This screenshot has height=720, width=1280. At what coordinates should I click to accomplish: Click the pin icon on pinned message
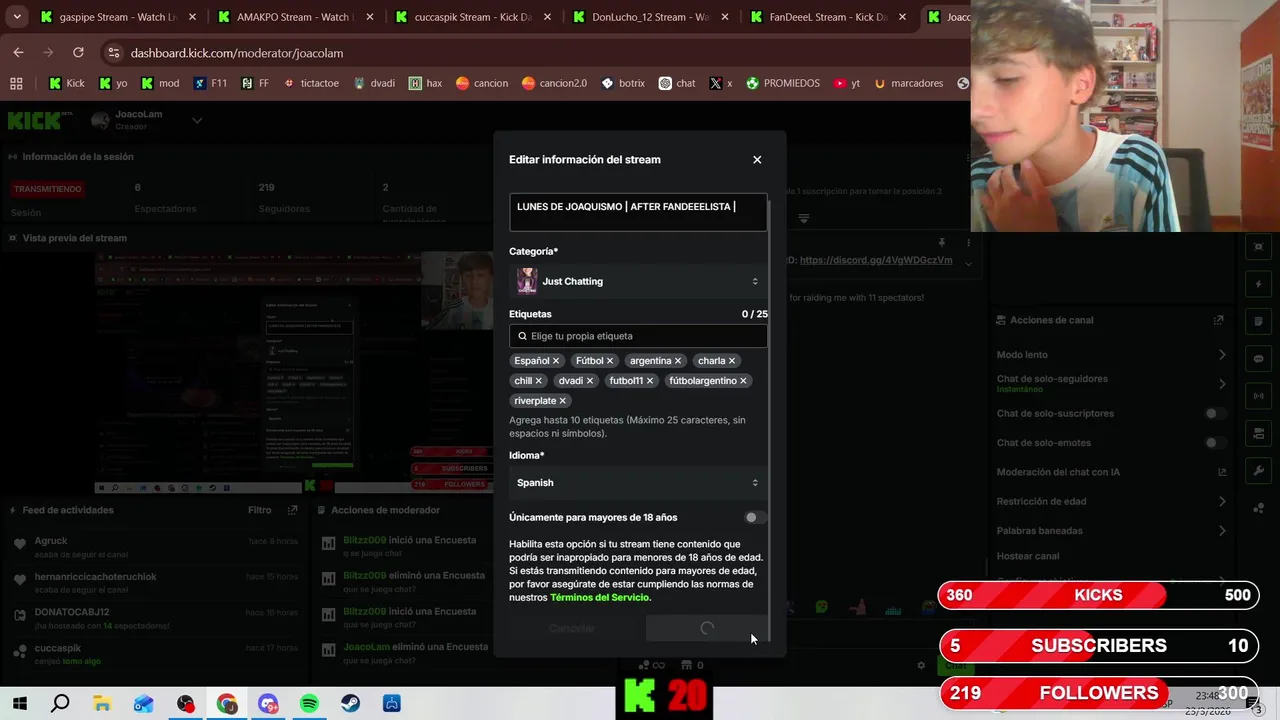click(x=941, y=243)
